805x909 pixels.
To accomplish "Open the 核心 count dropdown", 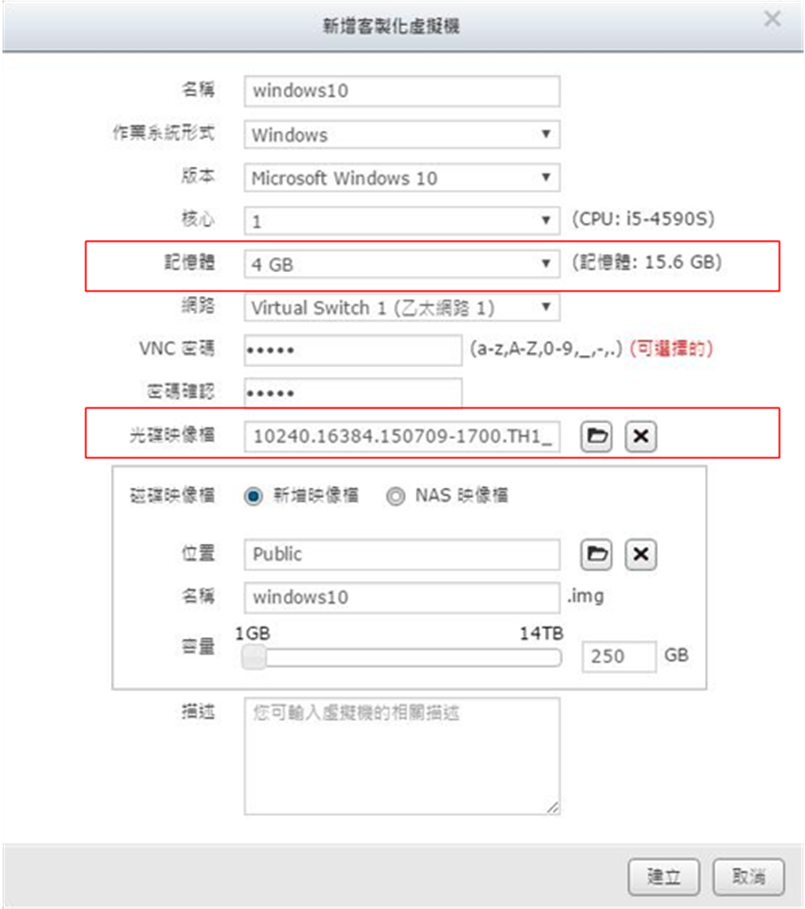I will pyautogui.click(x=401, y=221).
